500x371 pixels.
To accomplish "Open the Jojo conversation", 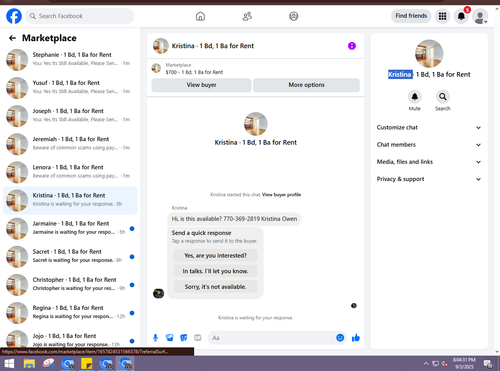I will pyautogui.click(x=70, y=338).
